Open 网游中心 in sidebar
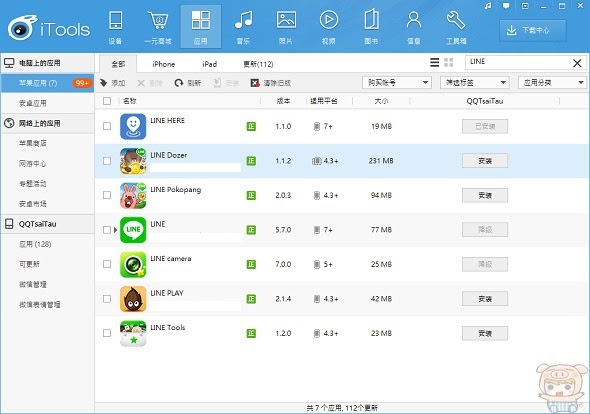Viewport: 590px width, 414px height. 33,164
